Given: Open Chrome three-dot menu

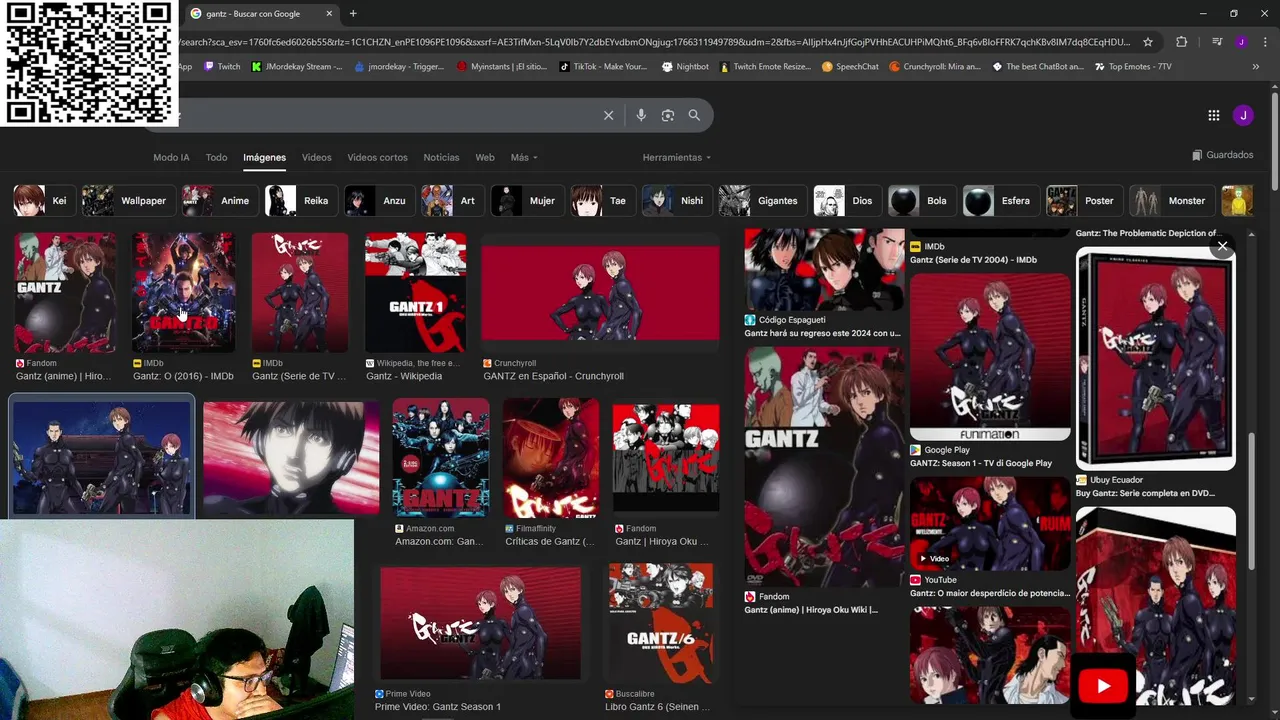Looking at the screenshot, I should coord(1264,42).
